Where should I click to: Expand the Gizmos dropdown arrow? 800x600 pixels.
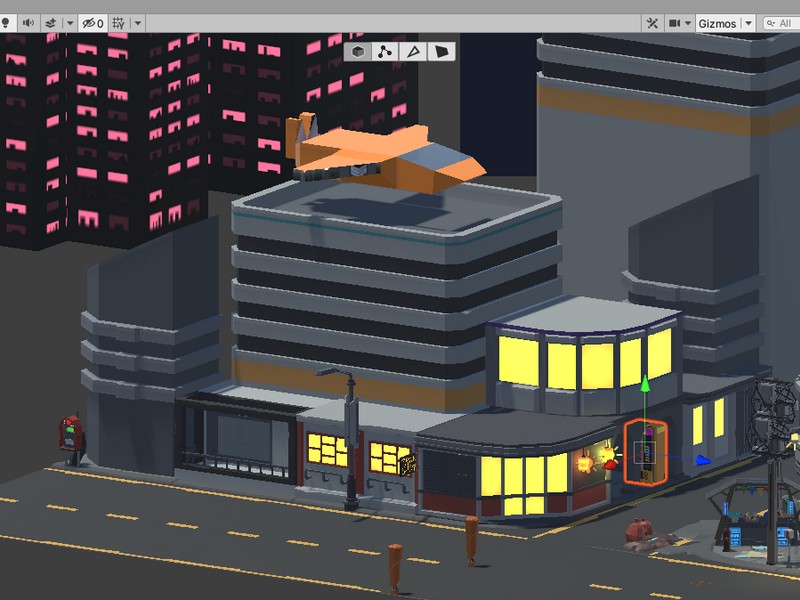(x=747, y=21)
